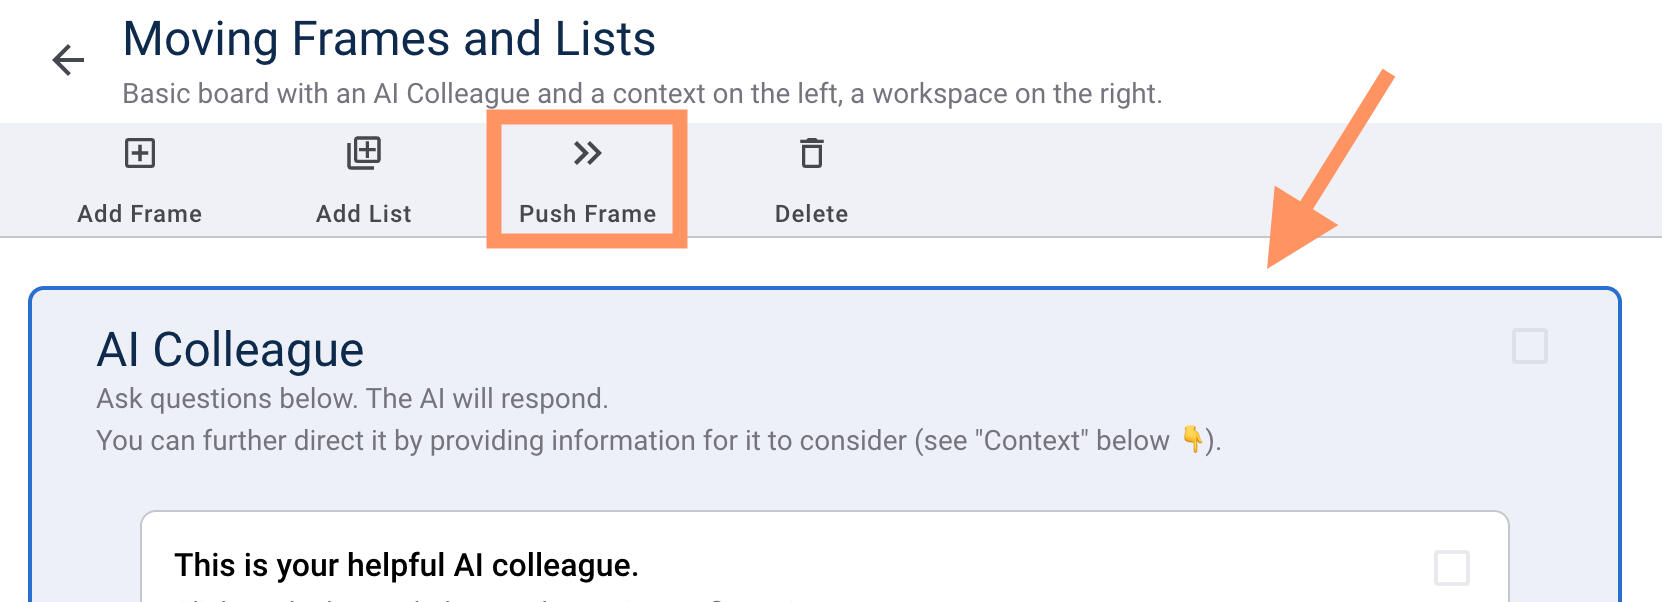Select the AI Colleague frame checkbox
Image resolution: width=1662 pixels, height=602 pixels.
(1529, 346)
